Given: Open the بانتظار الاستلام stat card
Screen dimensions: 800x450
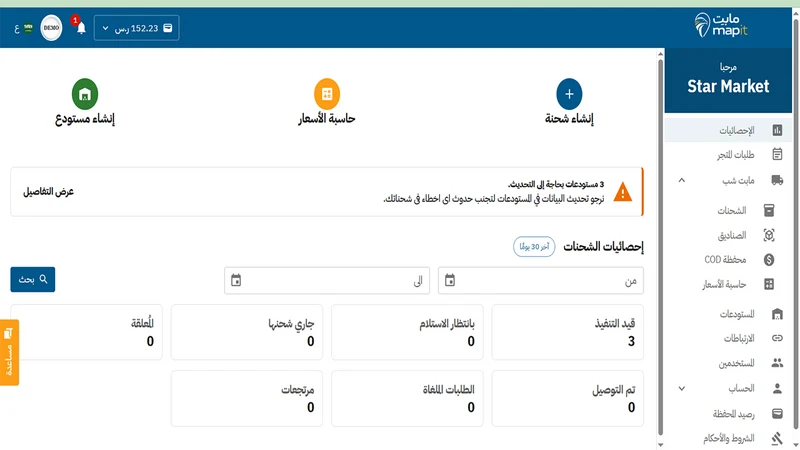Looking at the screenshot, I should click(407, 332).
